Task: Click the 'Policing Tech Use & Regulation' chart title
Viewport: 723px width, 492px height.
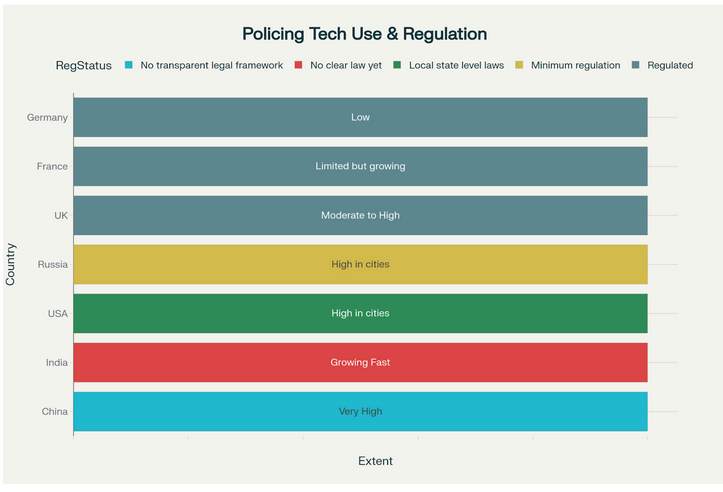Action: (364, 34)
